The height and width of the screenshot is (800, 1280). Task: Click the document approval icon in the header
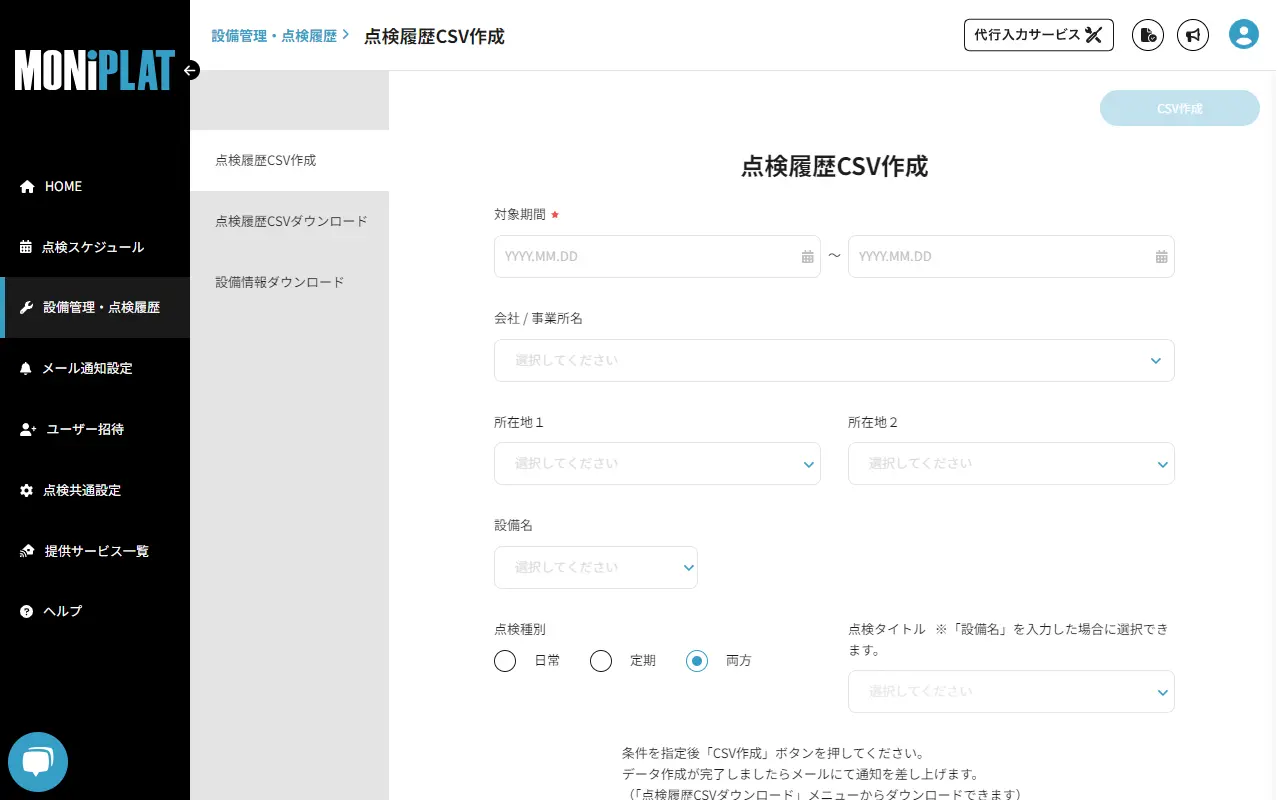tap(1147, 34)
